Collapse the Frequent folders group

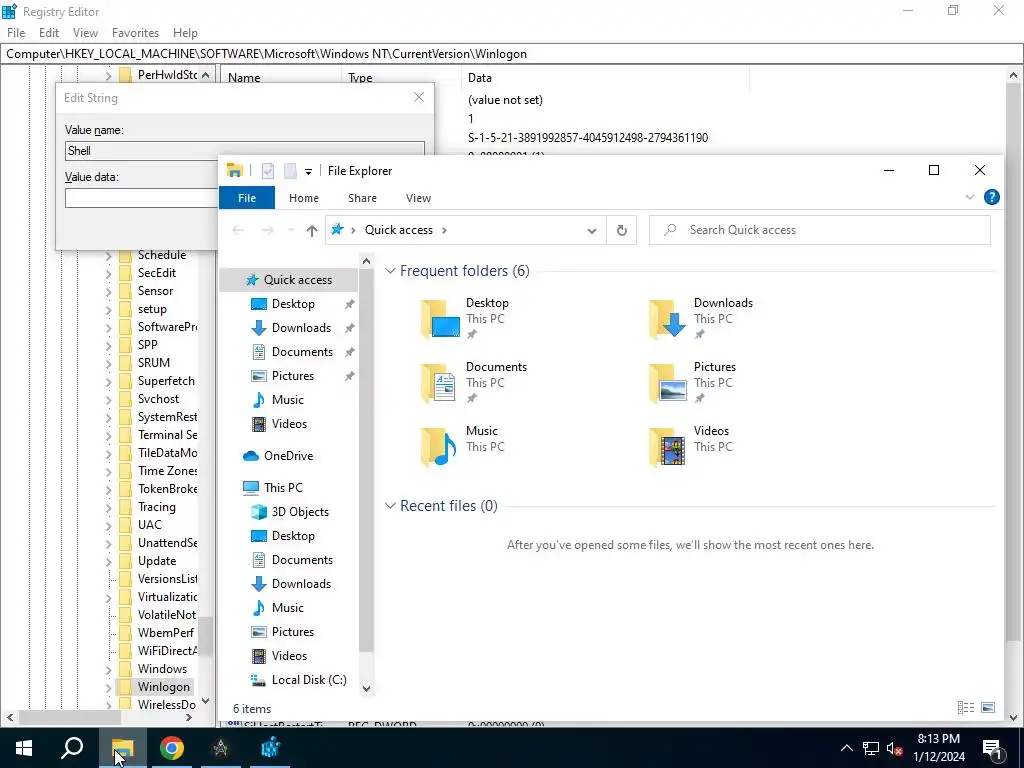[390, 270]
